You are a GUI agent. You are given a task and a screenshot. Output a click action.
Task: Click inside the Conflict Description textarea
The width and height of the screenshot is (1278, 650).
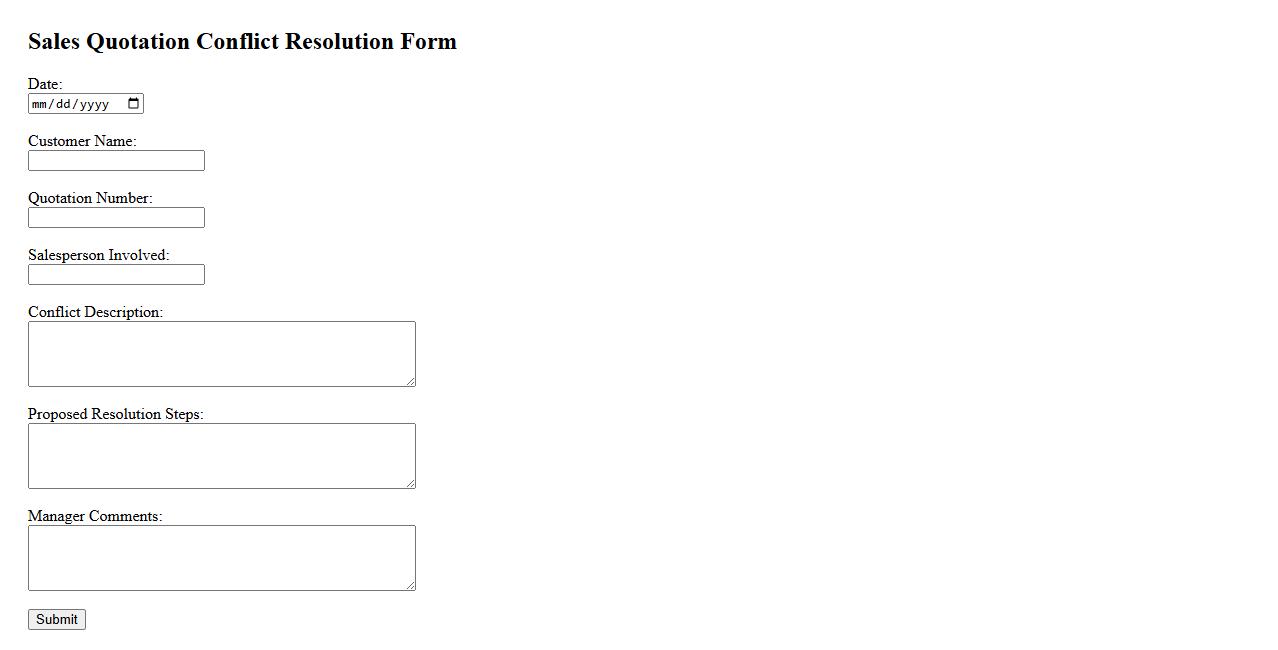pyautogui.click(x=221, y=354)
